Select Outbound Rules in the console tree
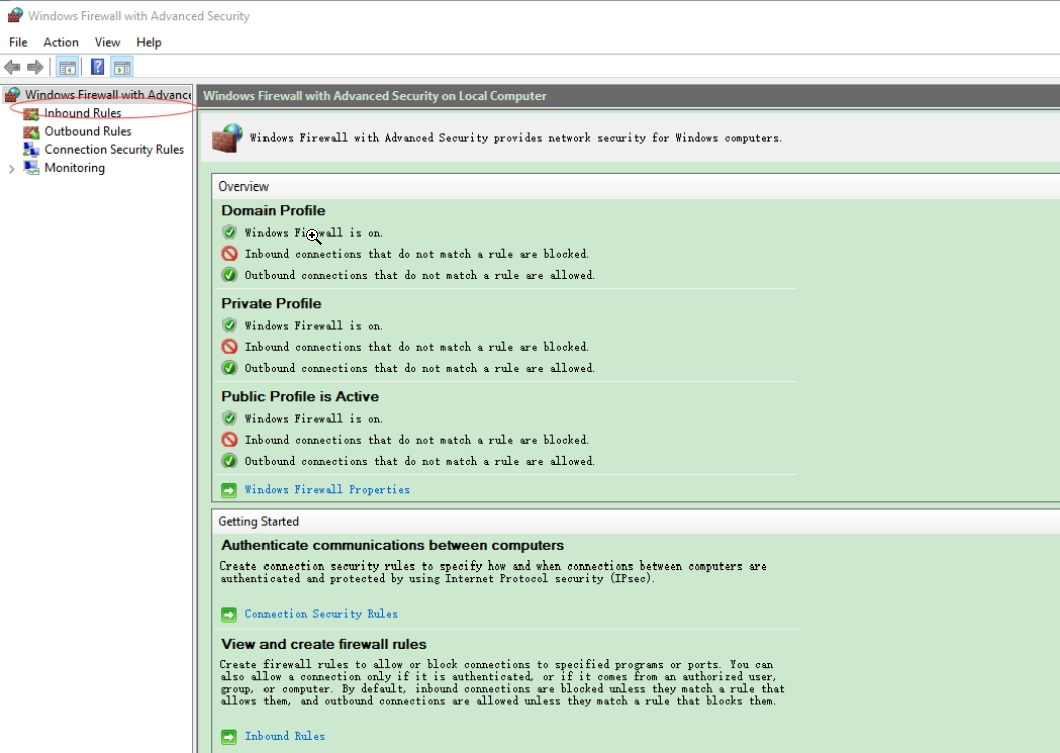This screenshot has height=753, width=1060. point(88,131)
